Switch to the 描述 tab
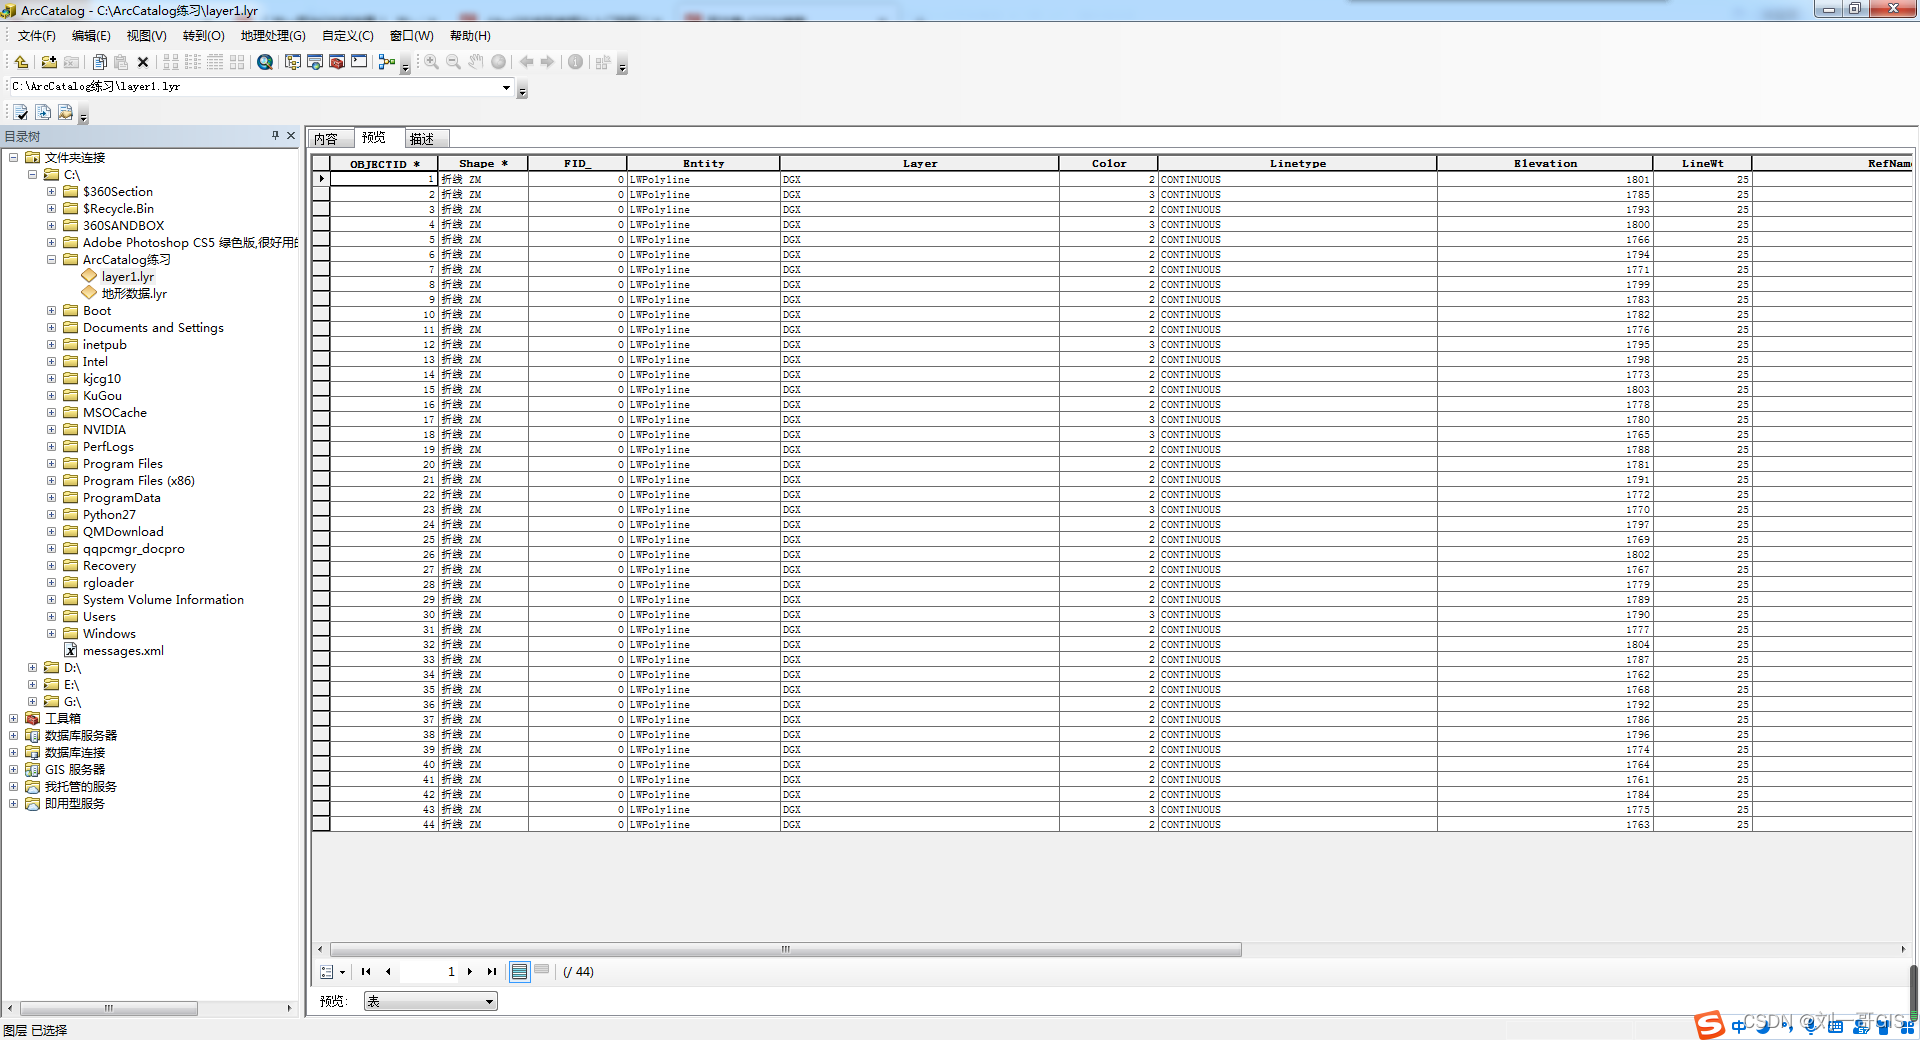This screenshot has width=1920, height=1040. 422,139
